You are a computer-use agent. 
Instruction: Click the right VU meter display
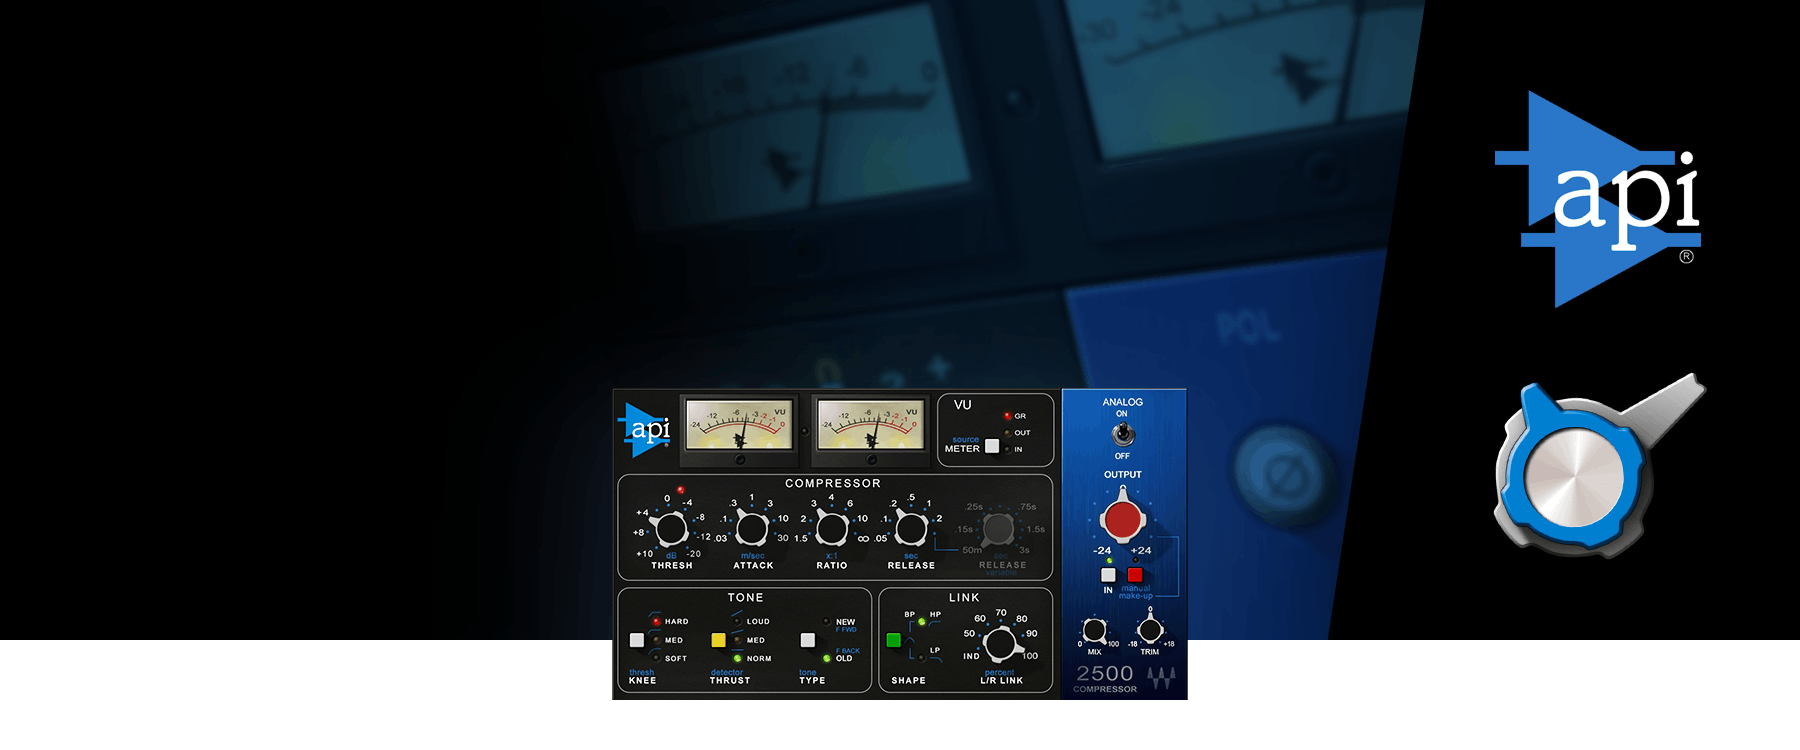(870, 425)
